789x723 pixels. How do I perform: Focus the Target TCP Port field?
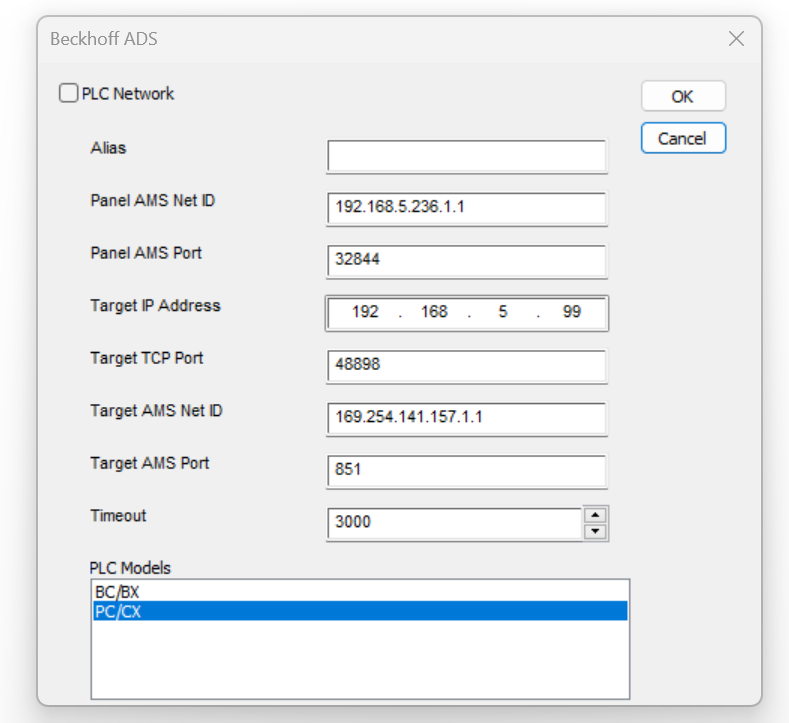click(466, 365)
